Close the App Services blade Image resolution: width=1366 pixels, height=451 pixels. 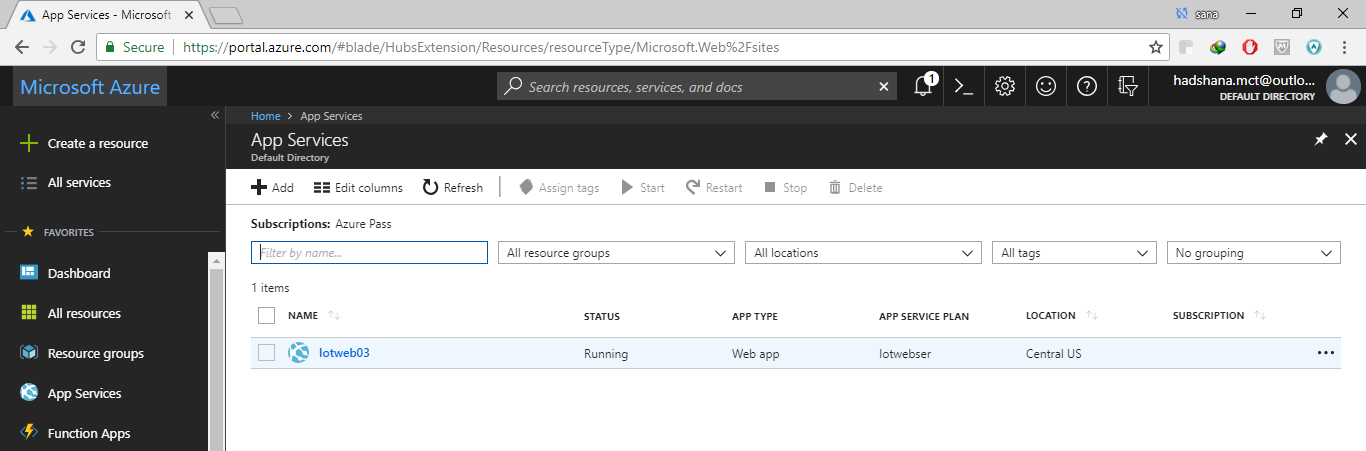1350,140
